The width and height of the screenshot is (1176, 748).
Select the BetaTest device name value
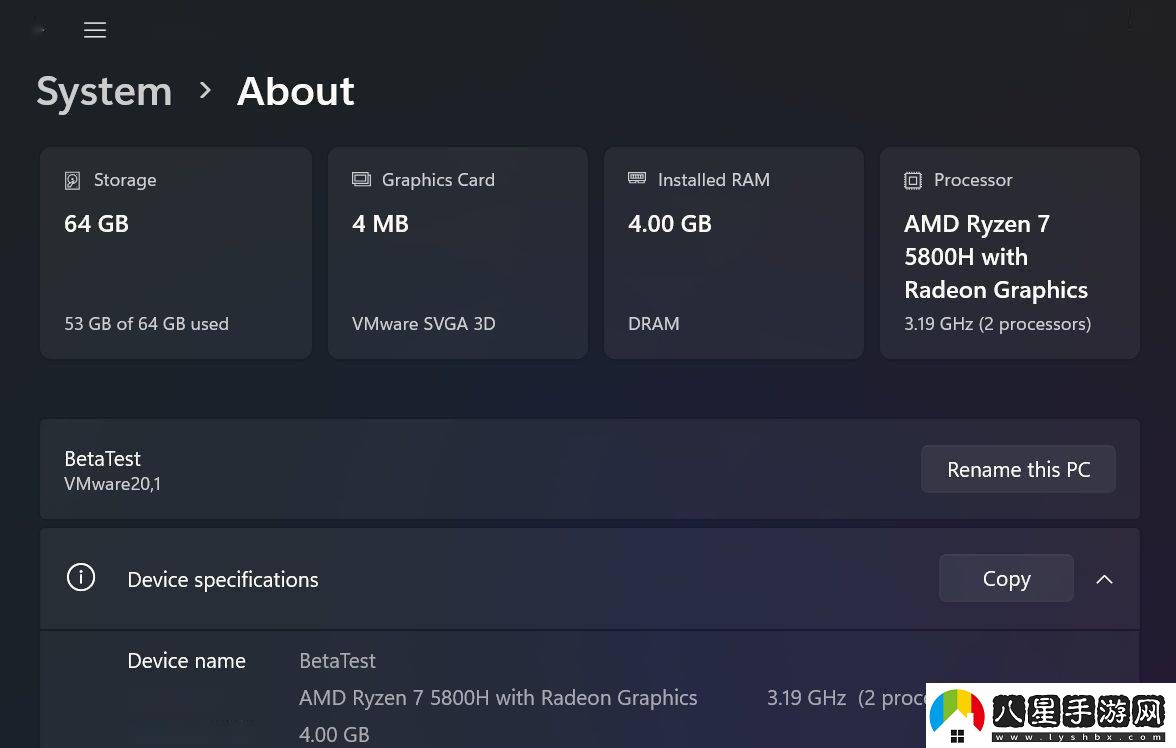click(338, 661)
